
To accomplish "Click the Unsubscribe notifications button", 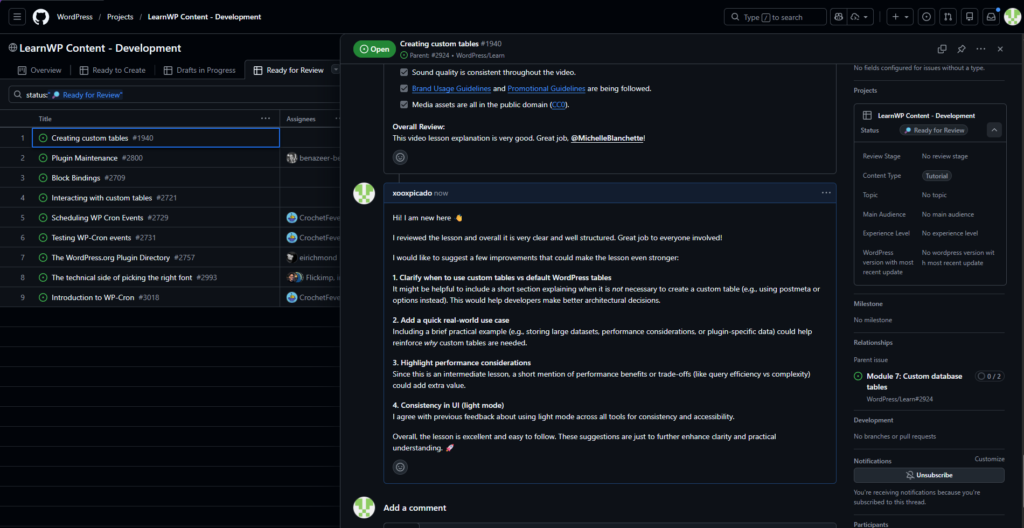I will tap(929, 475).
